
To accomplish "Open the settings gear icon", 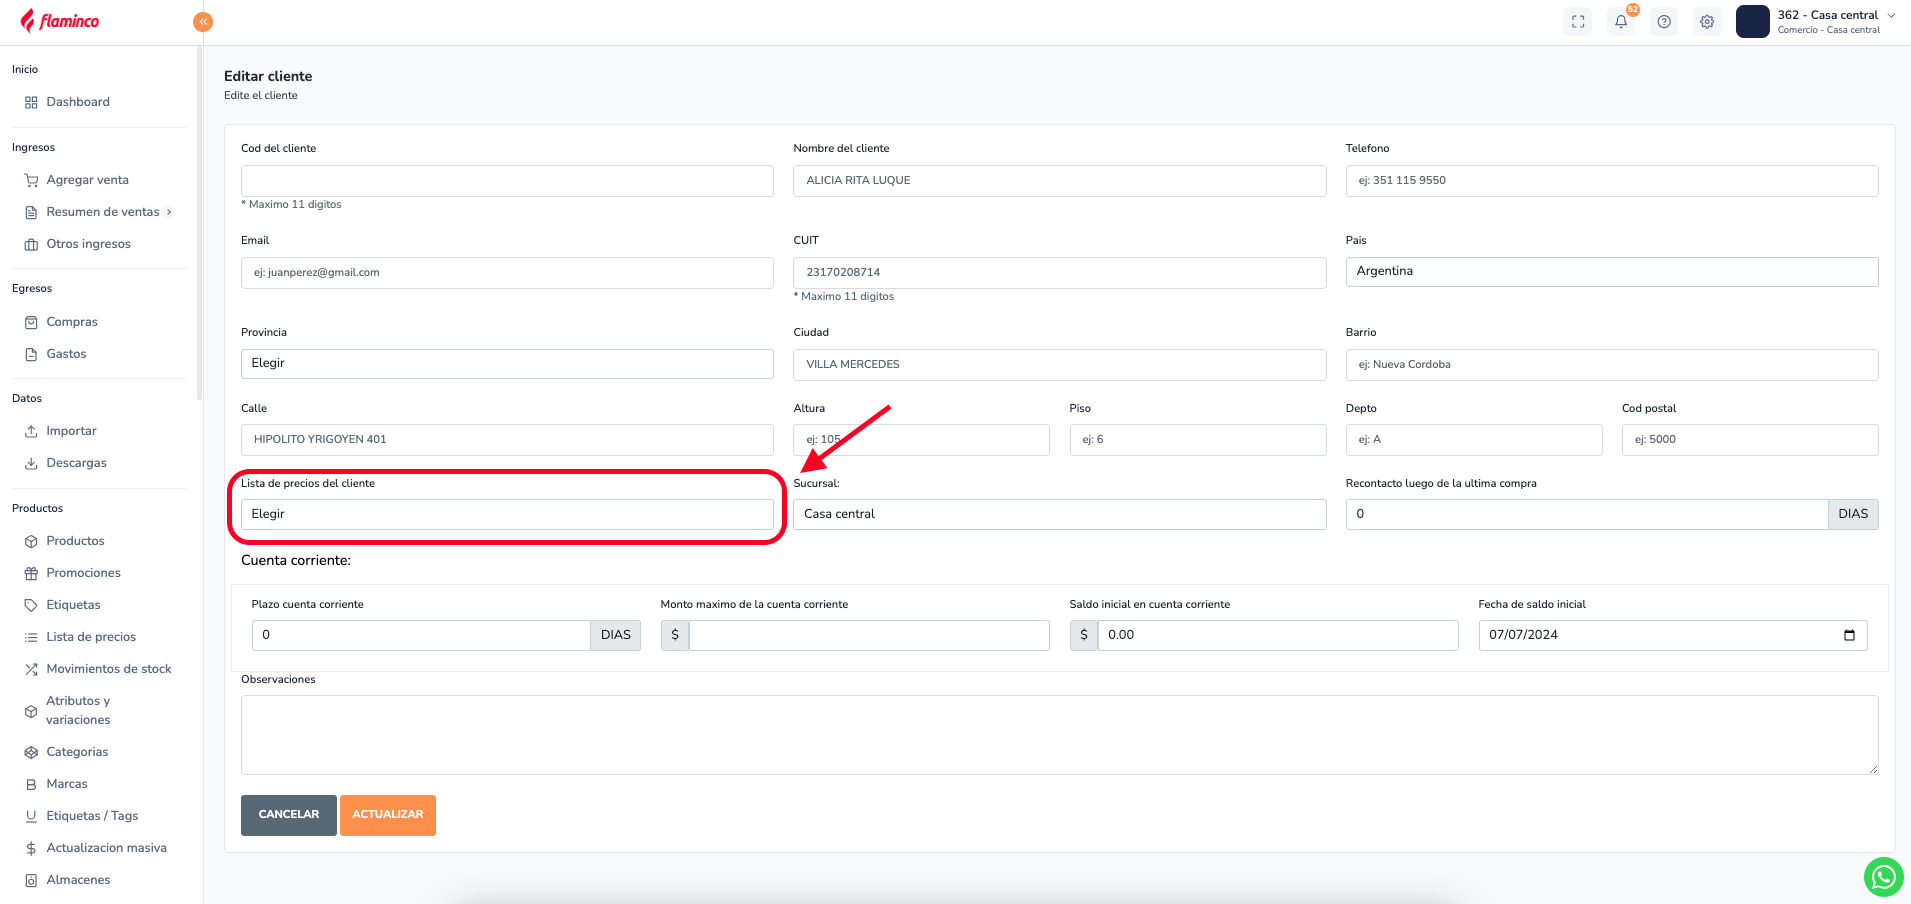I will point(1707,22).
